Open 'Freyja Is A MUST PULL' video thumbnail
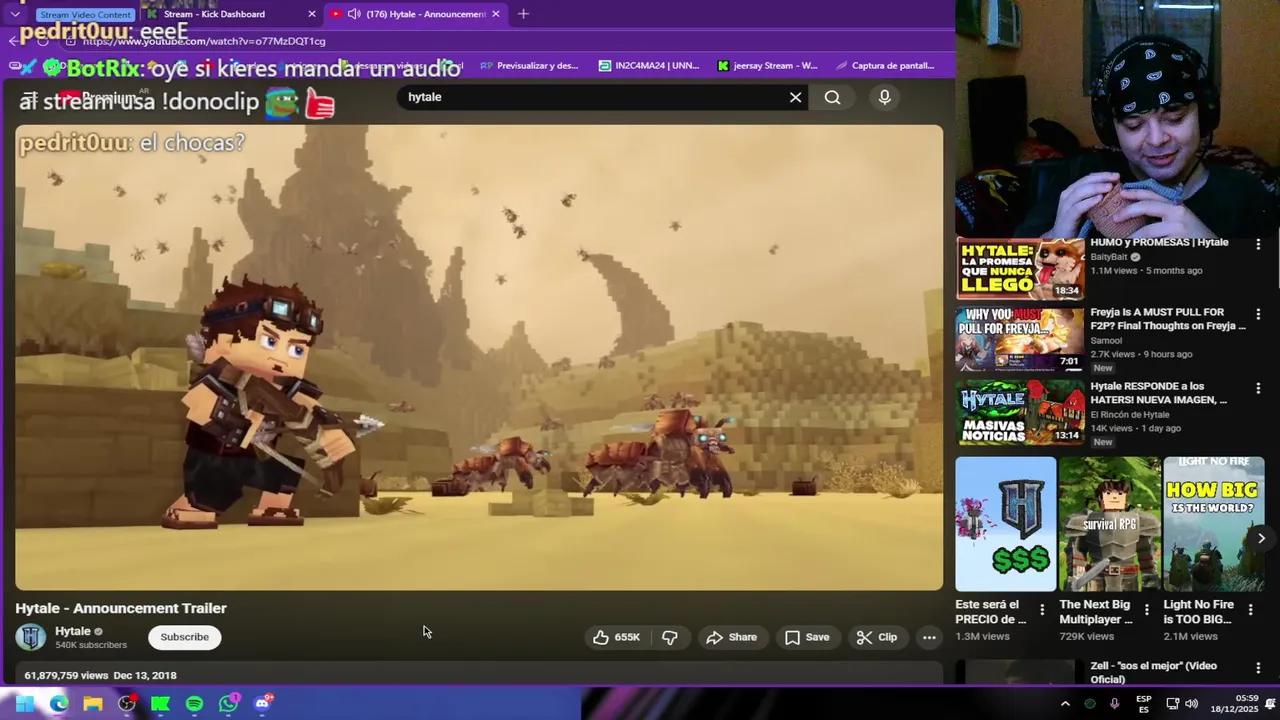The width and height of the screenshot is (1280, 720). pyautogui.click(x=1020, y=340)
